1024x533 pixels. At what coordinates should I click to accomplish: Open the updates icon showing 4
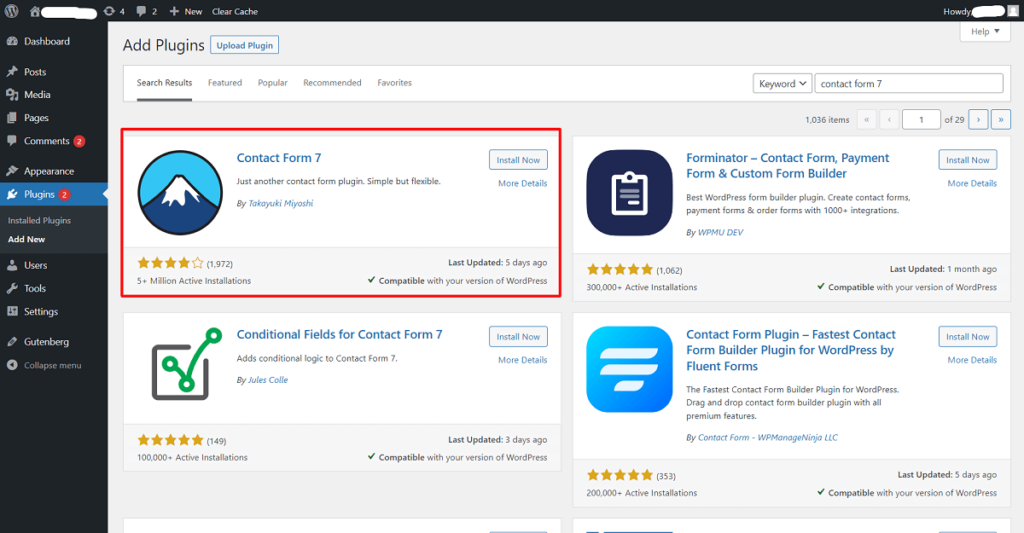click(109, 11)
